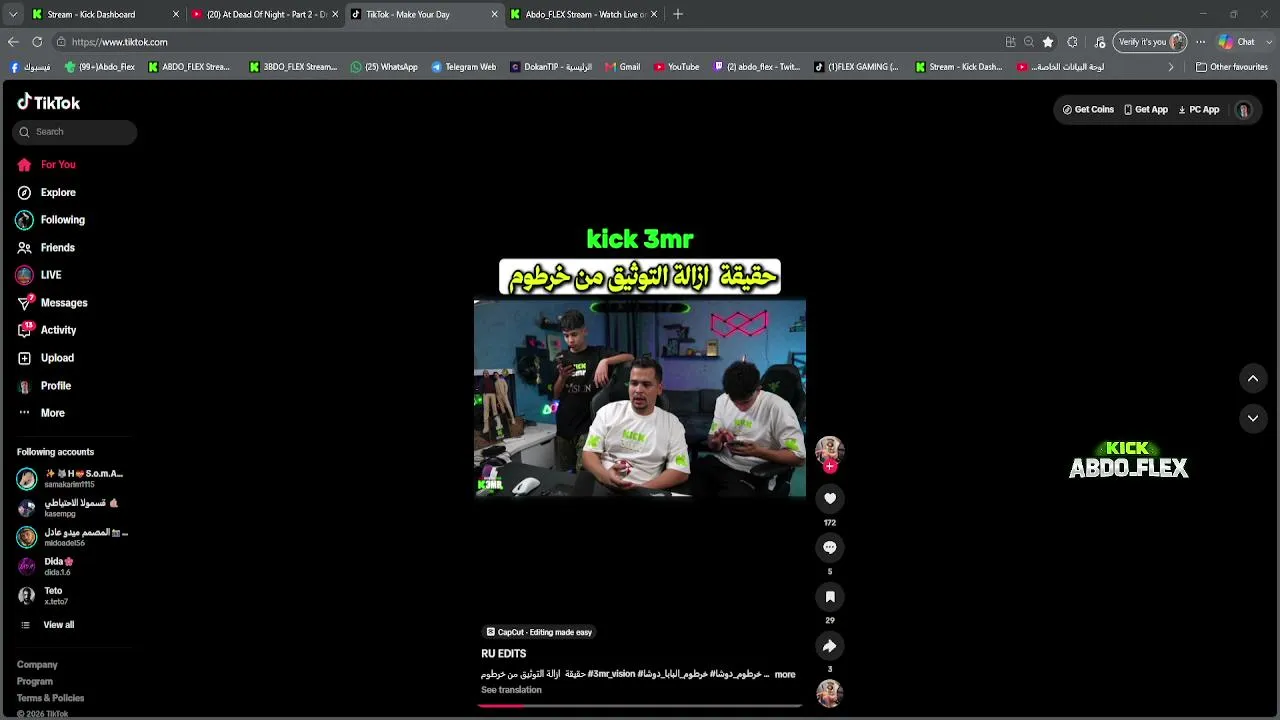Image resolution: width=1280 pixels, height=720 pixels.
Task: Click into the TikTok search box
Action: tap(75, 132)
